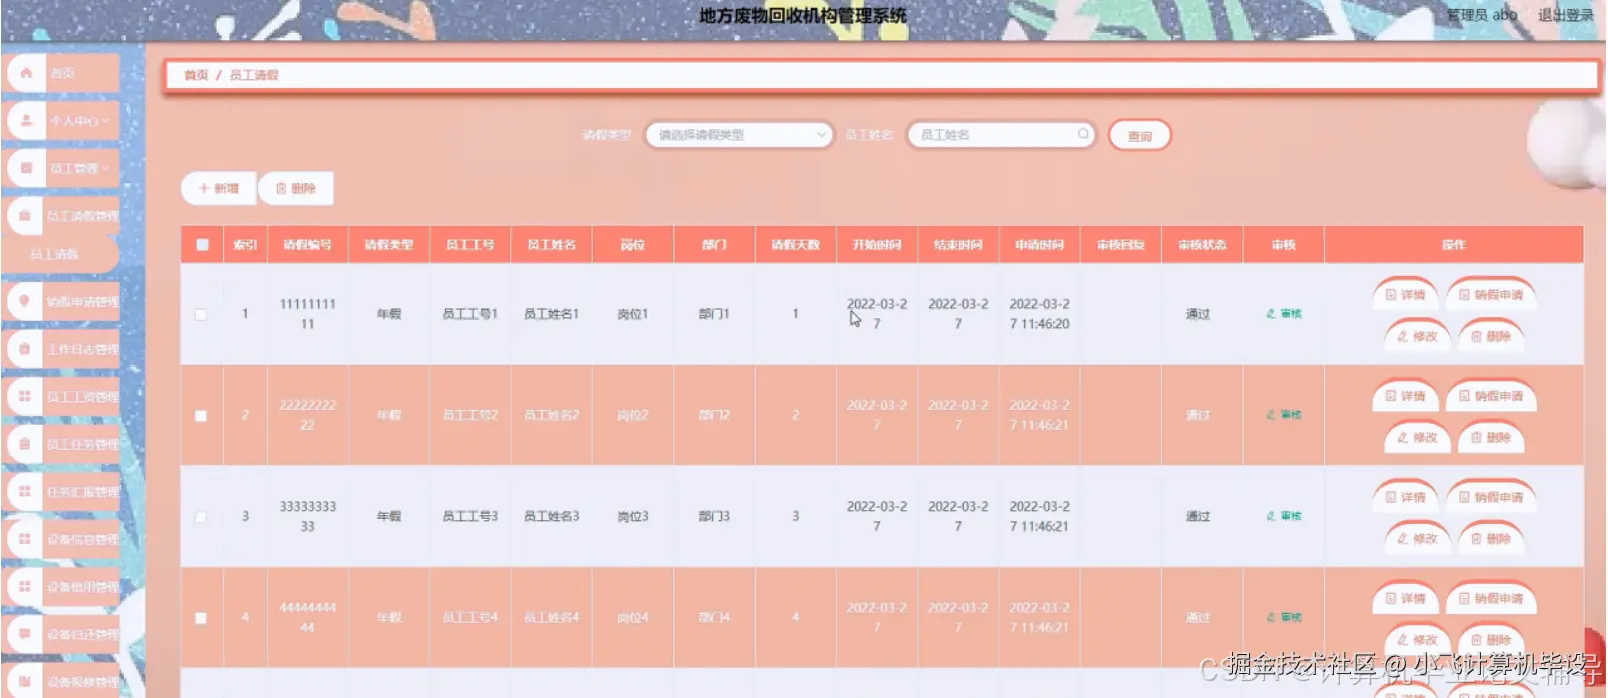1608x698 pixels.
Task: Open 详情 for row 1
Action: (x=1405, y=295)
